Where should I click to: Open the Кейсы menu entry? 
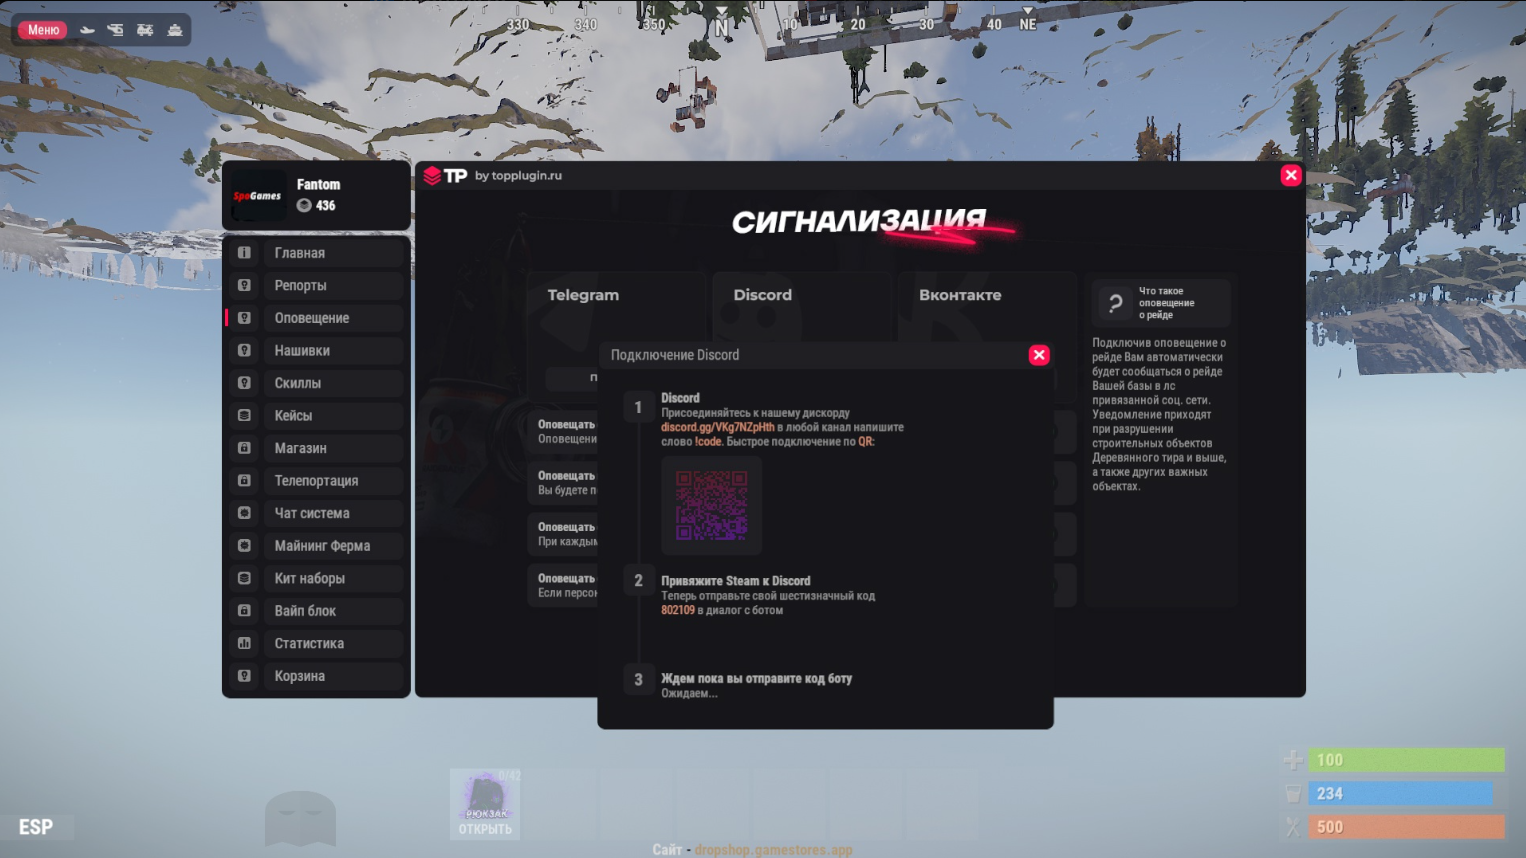pyautogui.click(x=293, y=416)
